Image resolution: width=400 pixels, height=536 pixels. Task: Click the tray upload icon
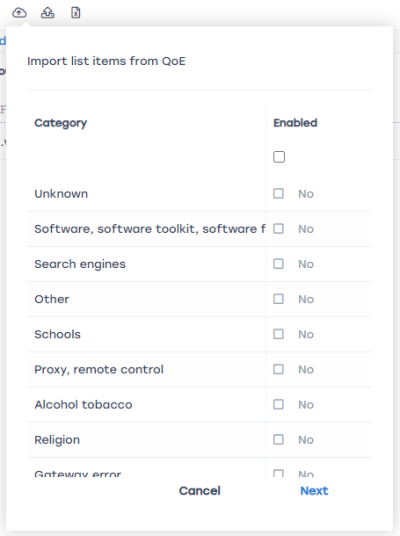click(x=48, y=13)
